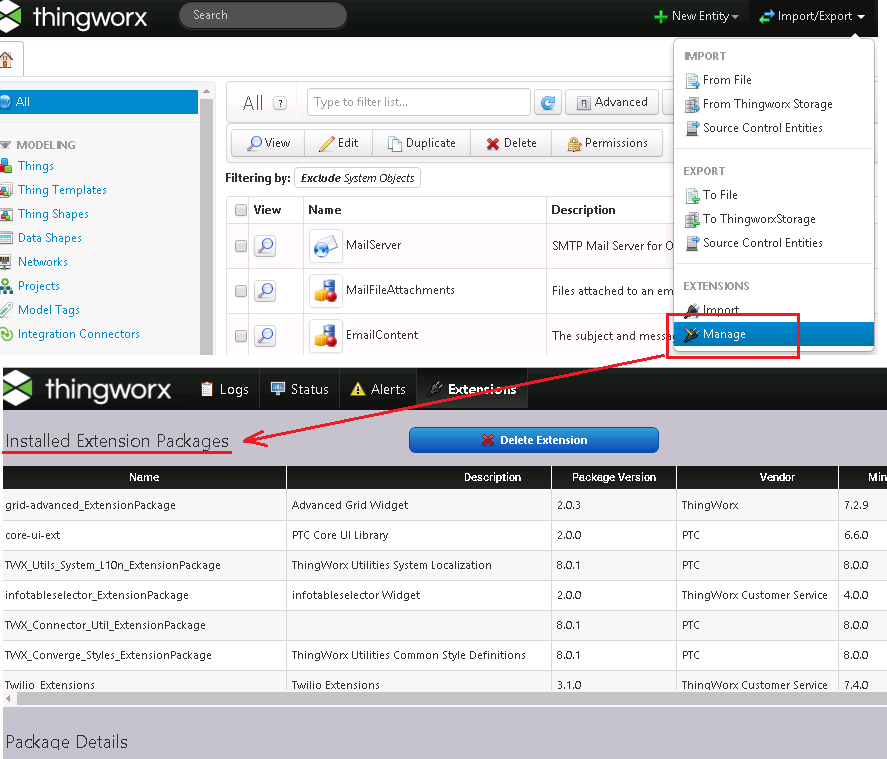This screenshot has width=887, height=759.
Task: Click the Search field in header
Action: (262, 15)
